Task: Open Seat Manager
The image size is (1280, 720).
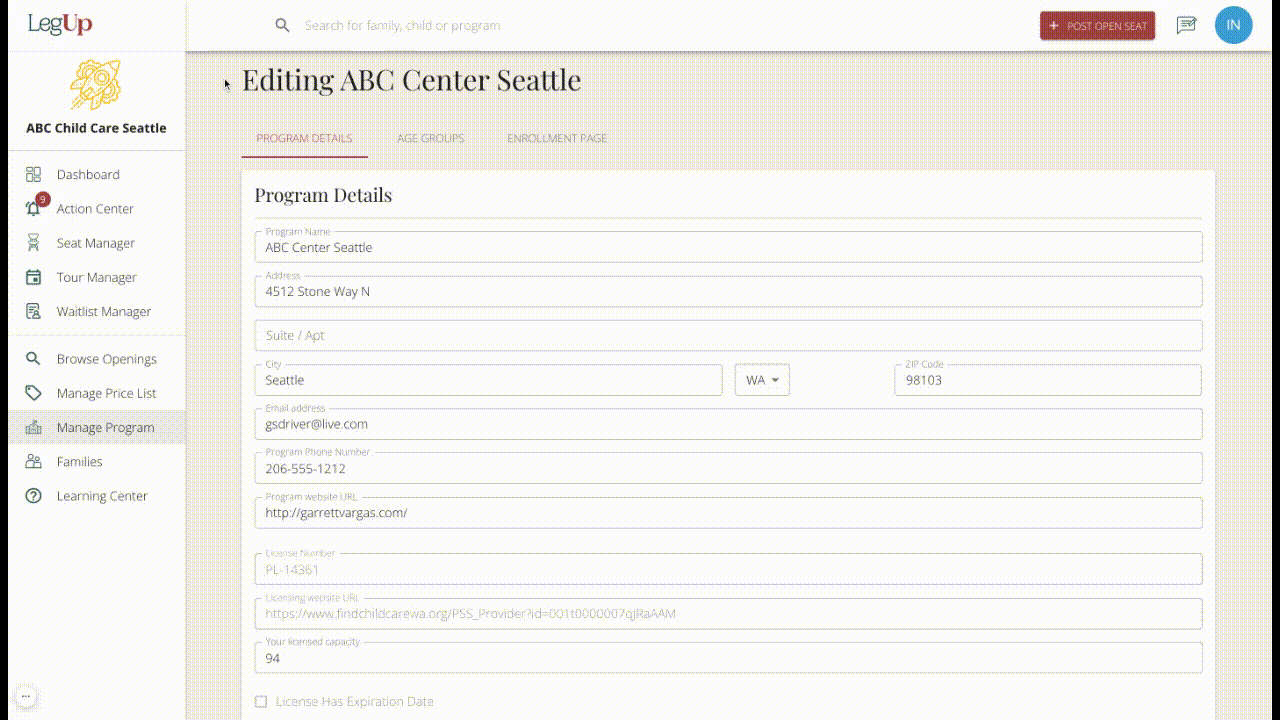Action: (97, 243)
